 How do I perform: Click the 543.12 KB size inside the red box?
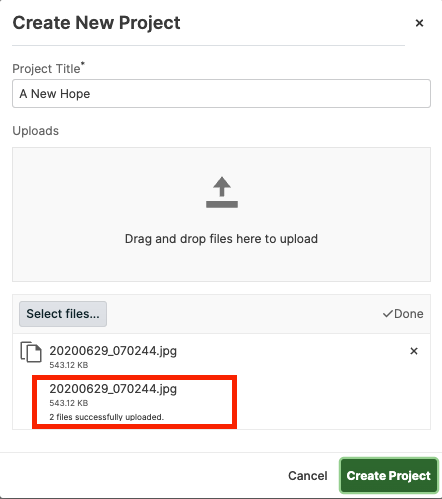coord(69,403)
